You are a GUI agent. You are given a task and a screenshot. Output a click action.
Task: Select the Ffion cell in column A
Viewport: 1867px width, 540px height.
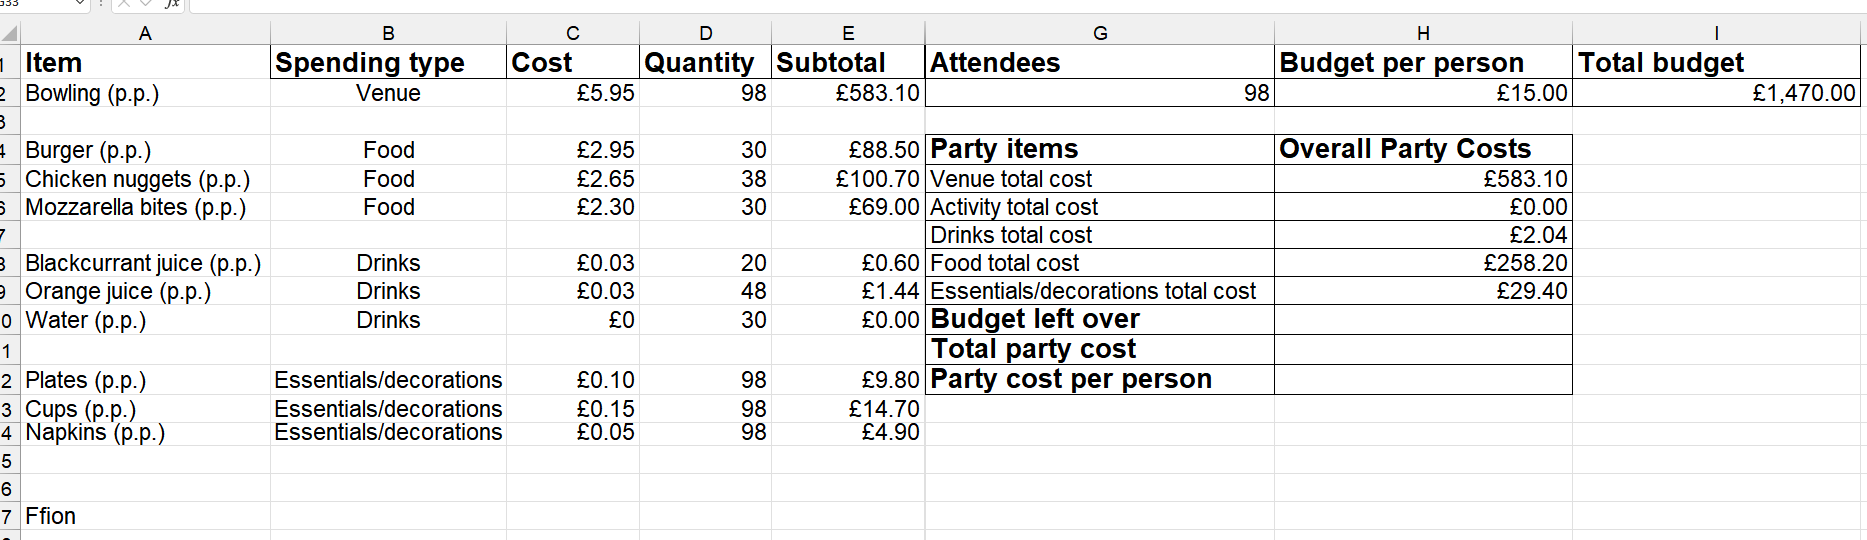coord(145,516)
